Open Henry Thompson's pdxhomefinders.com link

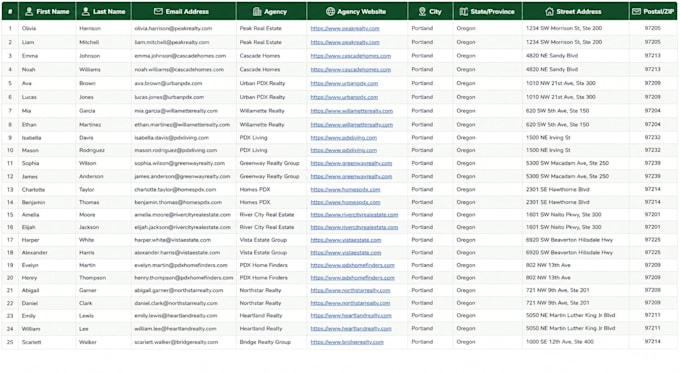click(x=353, y=278)
